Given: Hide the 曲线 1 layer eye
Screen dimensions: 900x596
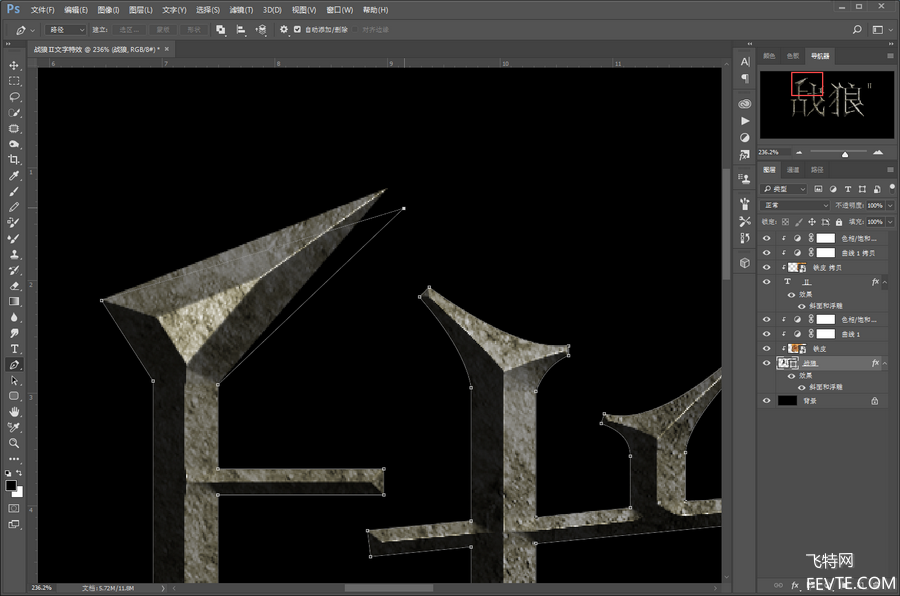Looking at the screenshot, I should (x=767, y=334).
